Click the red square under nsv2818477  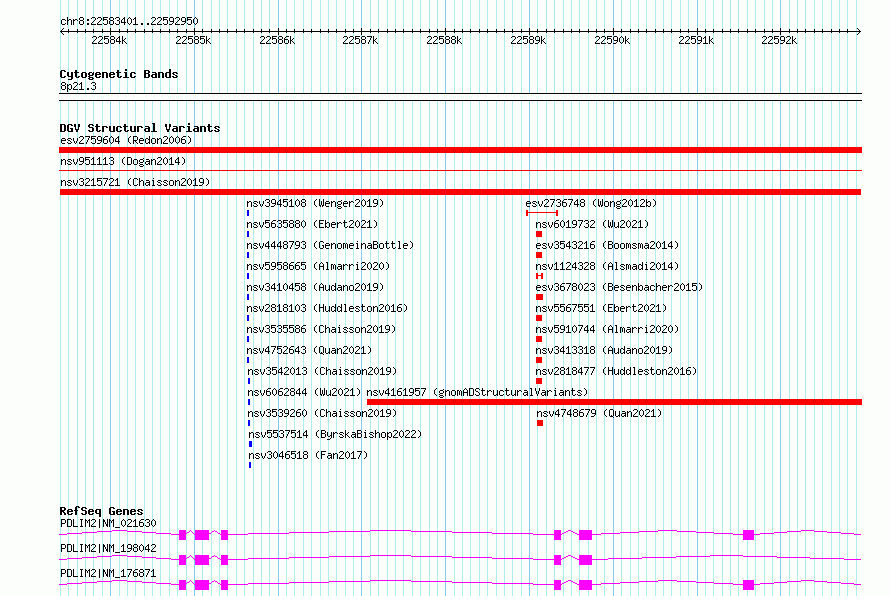pyautogui.click(x=539, y=381)
